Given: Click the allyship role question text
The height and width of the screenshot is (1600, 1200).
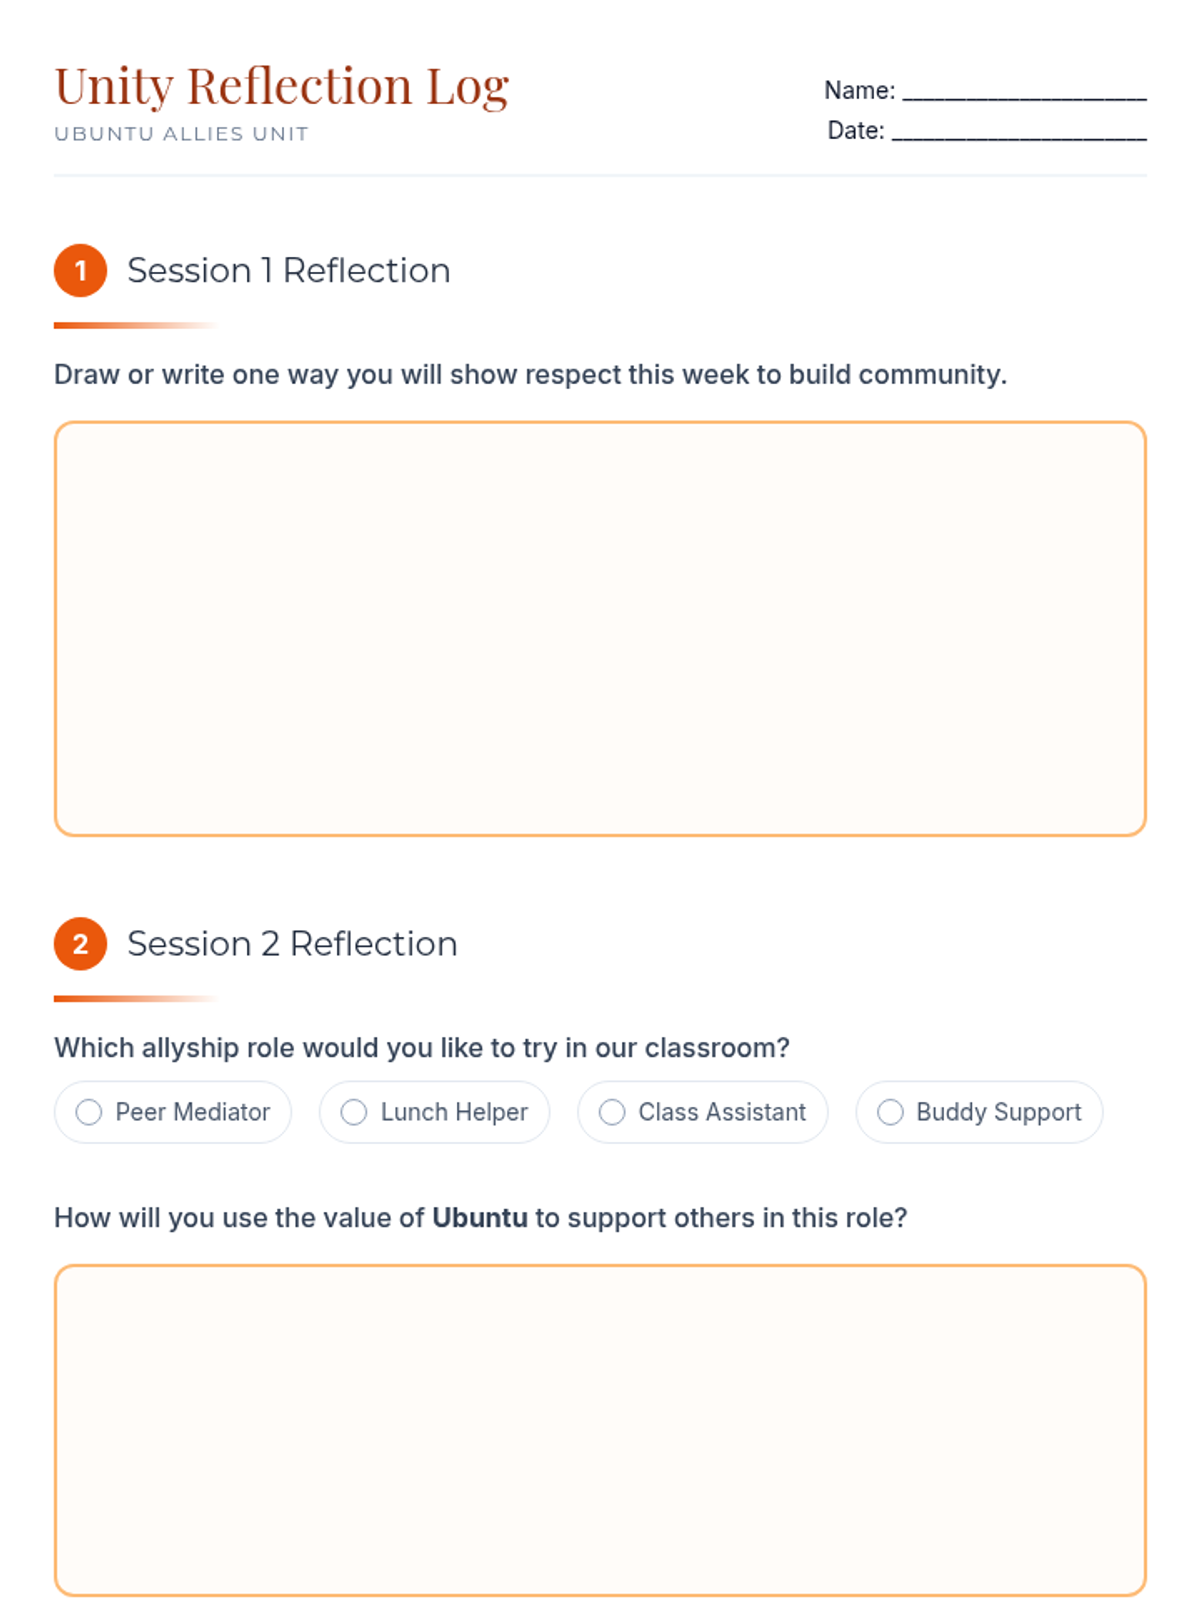Looking at the screenshot, I should [421, 1048].
